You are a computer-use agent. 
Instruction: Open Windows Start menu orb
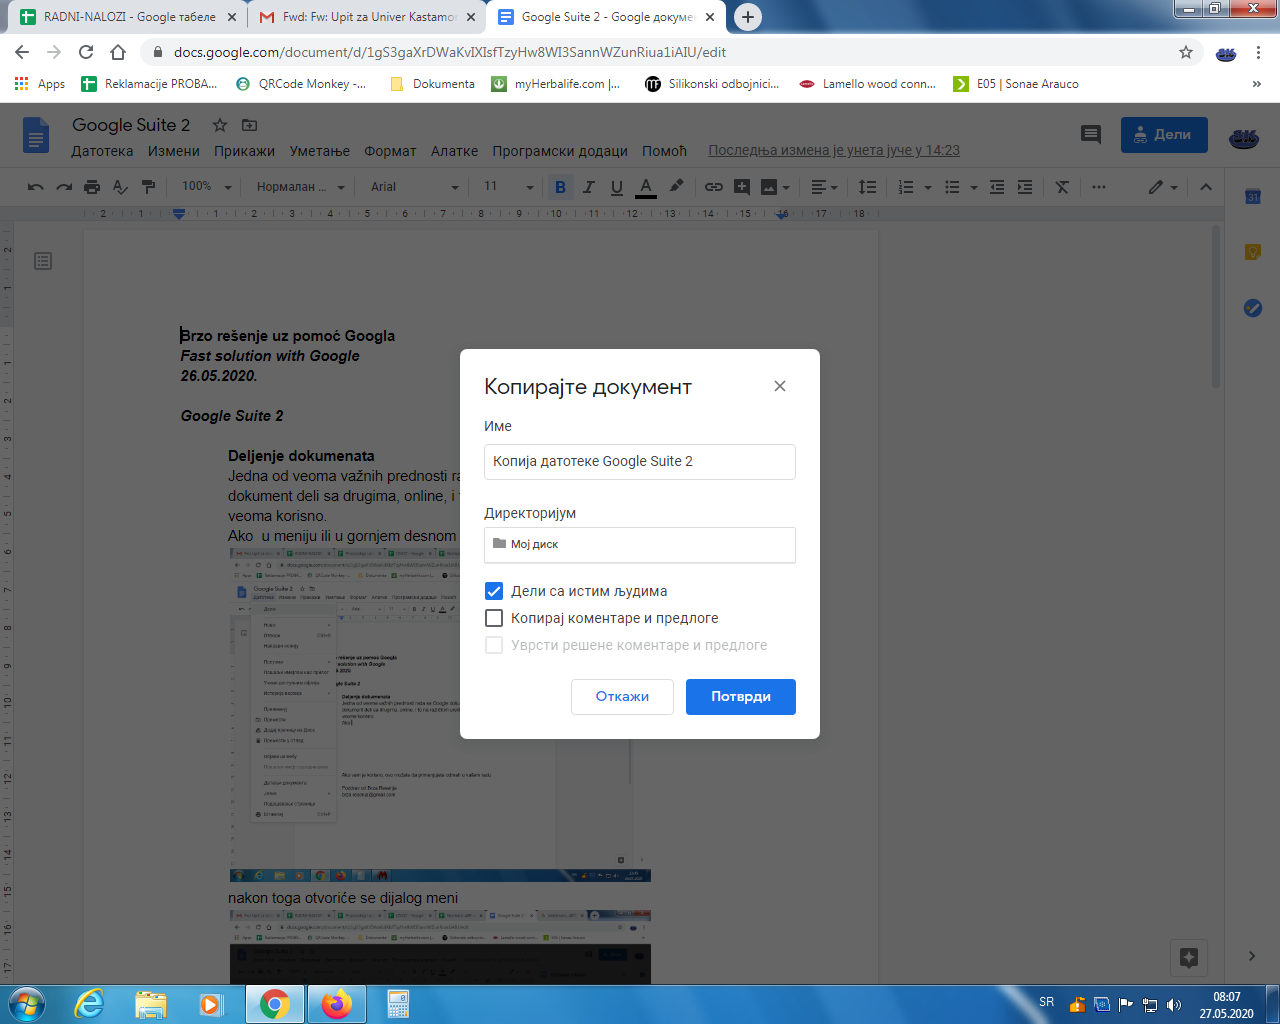pyautogui.click(x=27, y=1004)
